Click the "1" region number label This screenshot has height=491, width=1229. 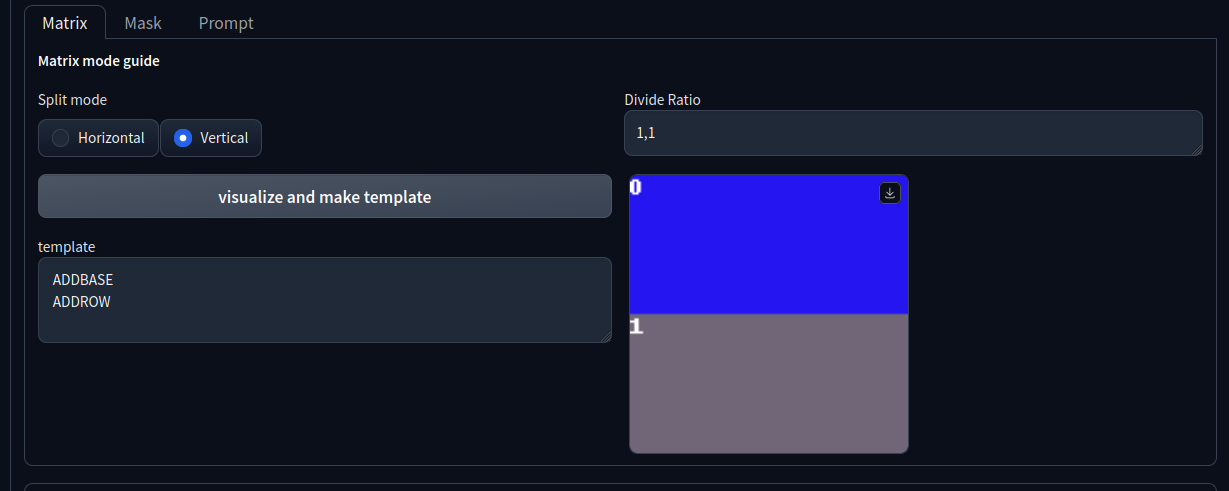[x=636, y=326]
